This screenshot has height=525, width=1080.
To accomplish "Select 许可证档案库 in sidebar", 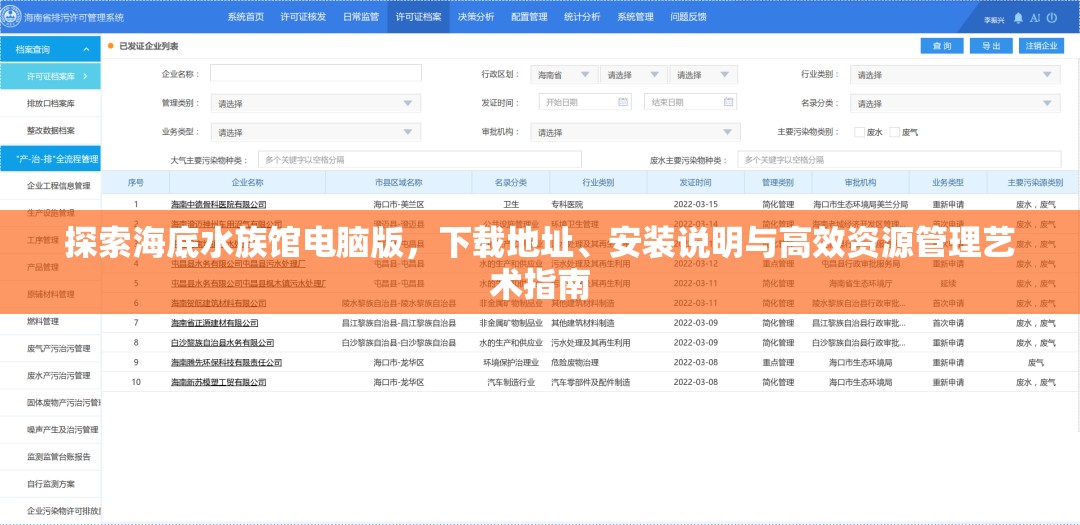I will point(50,76).
